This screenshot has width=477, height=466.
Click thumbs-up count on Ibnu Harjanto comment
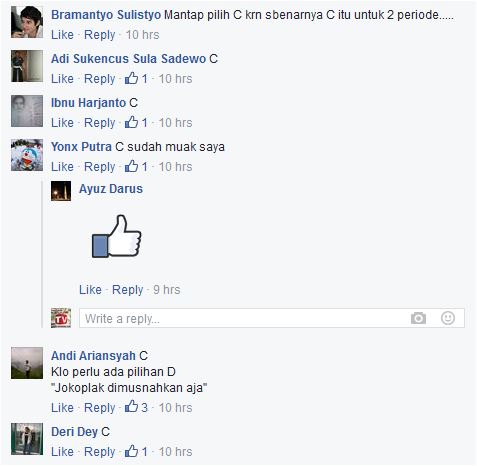136,123
